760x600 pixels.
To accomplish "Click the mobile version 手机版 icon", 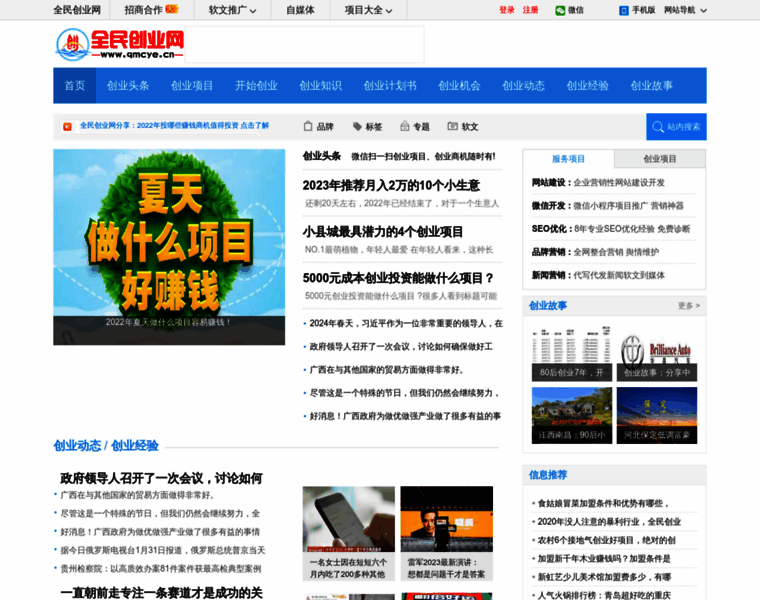I will (624, 10).
